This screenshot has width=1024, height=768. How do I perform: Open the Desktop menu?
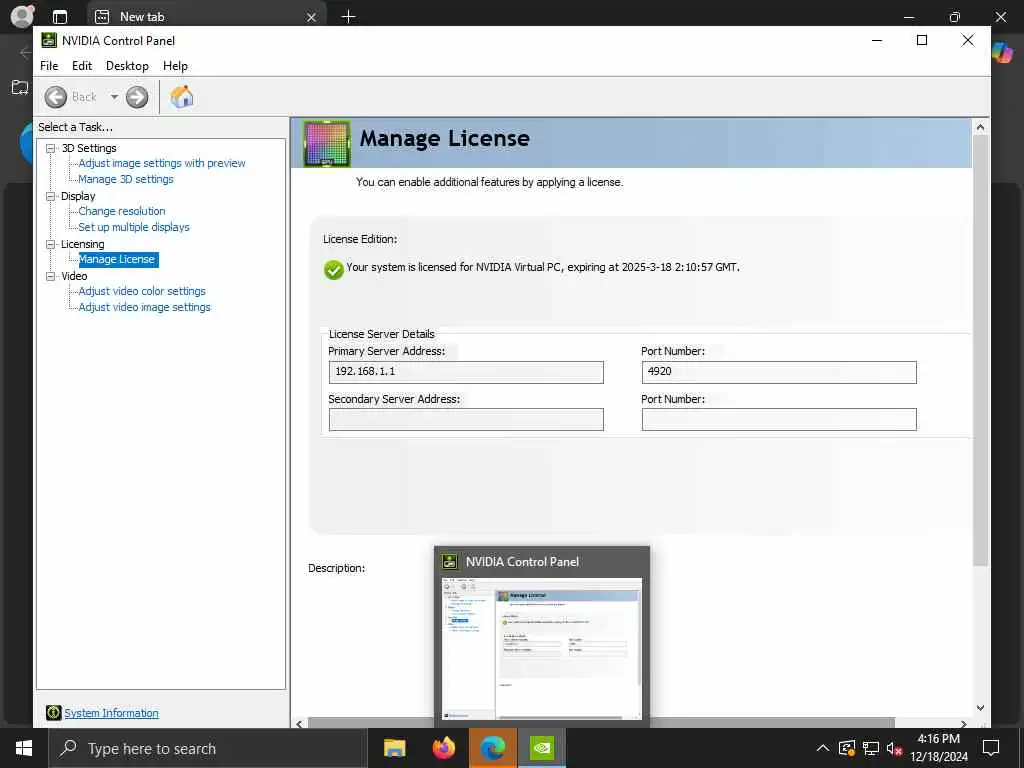(x=127, y=66)
